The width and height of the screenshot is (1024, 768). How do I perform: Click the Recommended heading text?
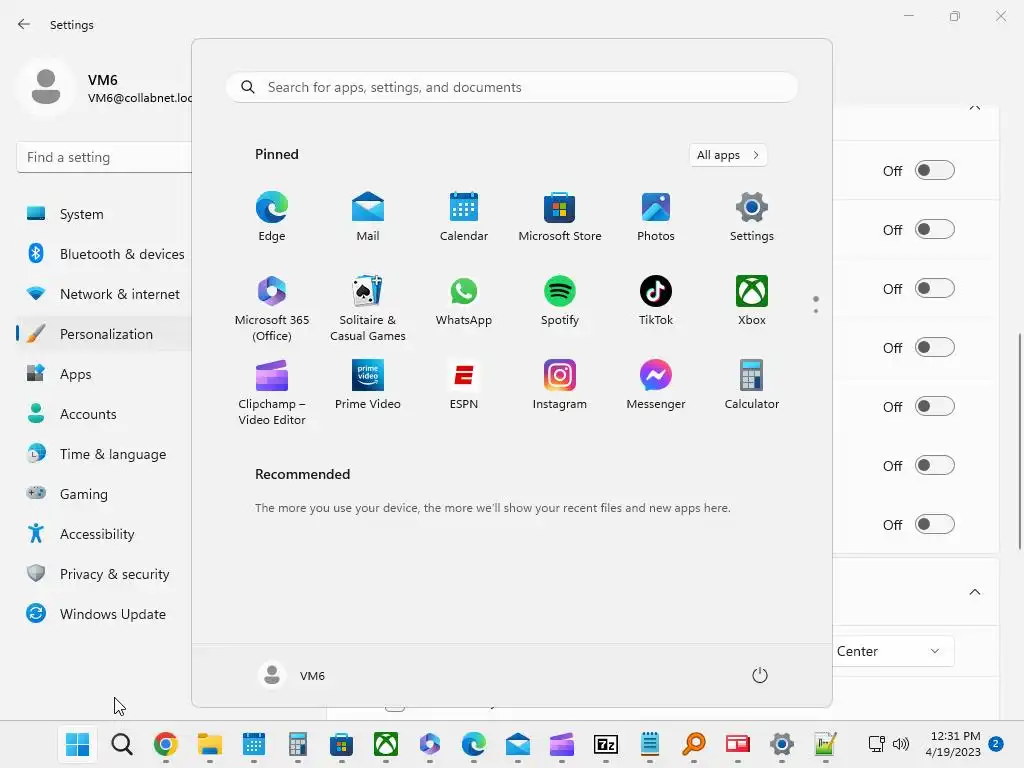point(302,474)
